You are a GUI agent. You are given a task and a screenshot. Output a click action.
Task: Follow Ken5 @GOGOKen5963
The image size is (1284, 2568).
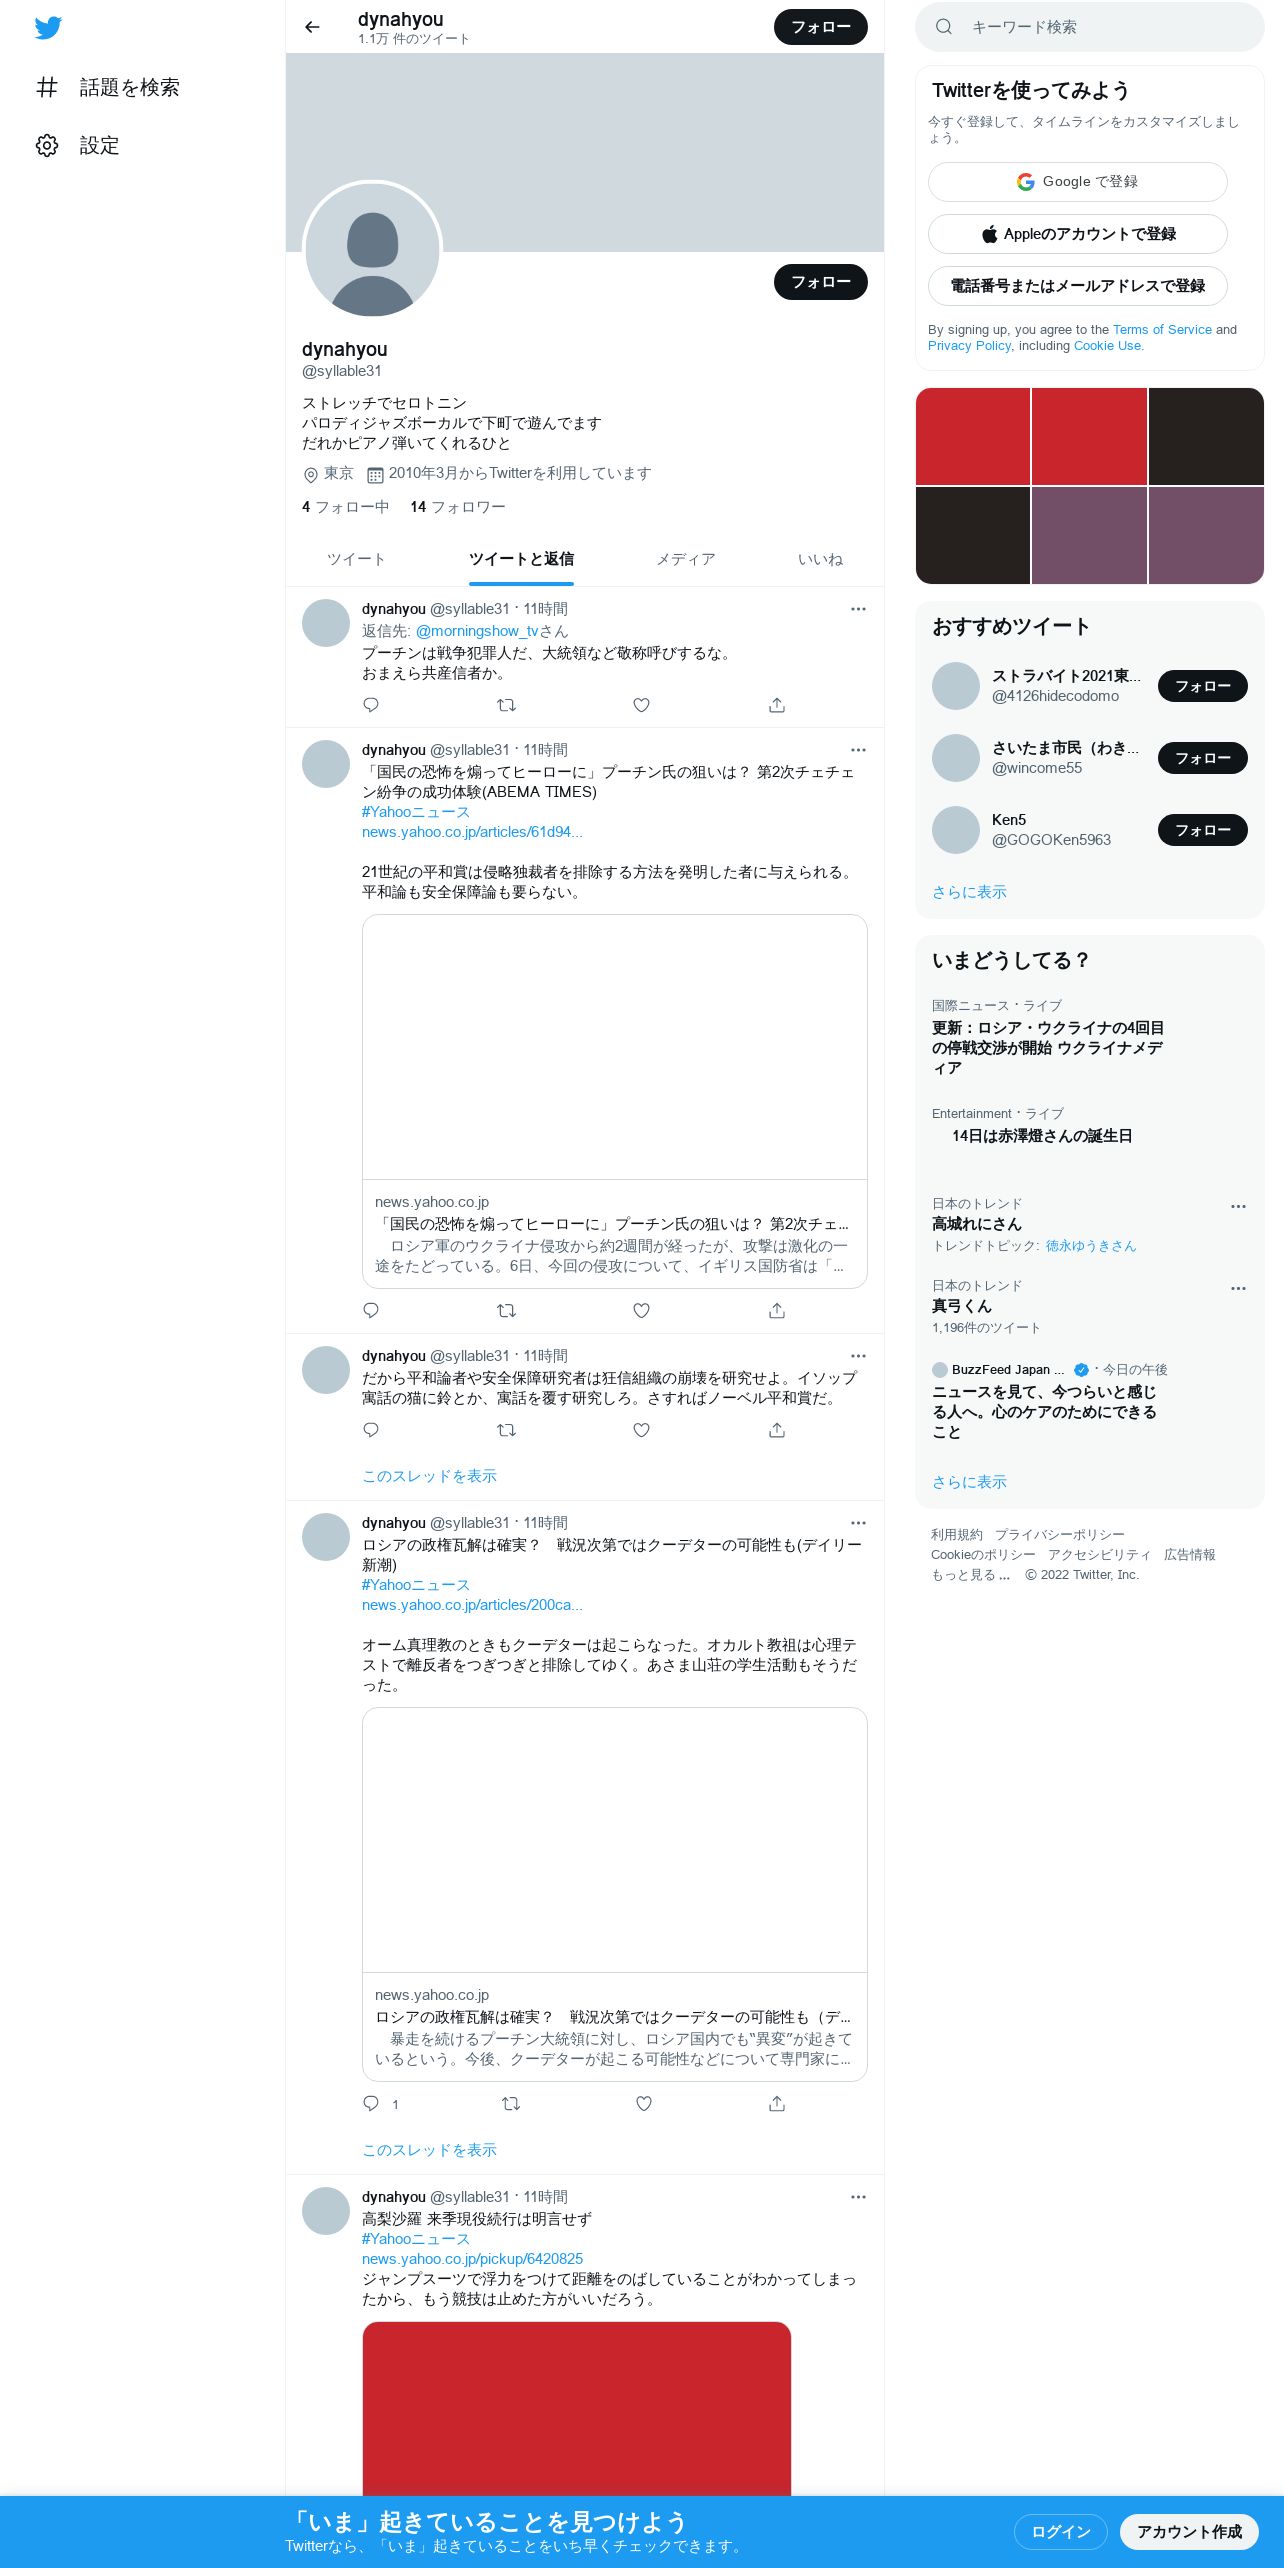coord(1202,830)
